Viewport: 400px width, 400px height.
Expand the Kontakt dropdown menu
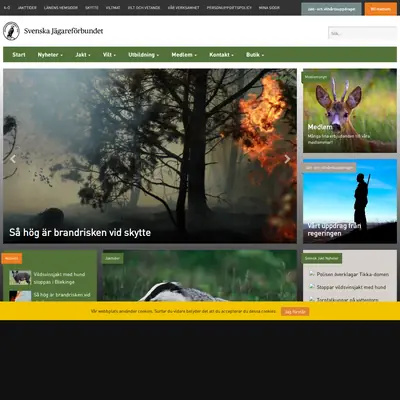point(221,55)
